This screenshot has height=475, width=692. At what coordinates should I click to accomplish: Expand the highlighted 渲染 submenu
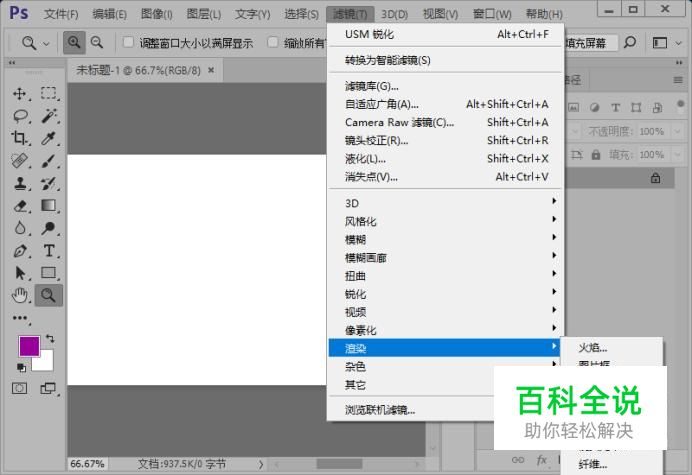click(444, 348)
